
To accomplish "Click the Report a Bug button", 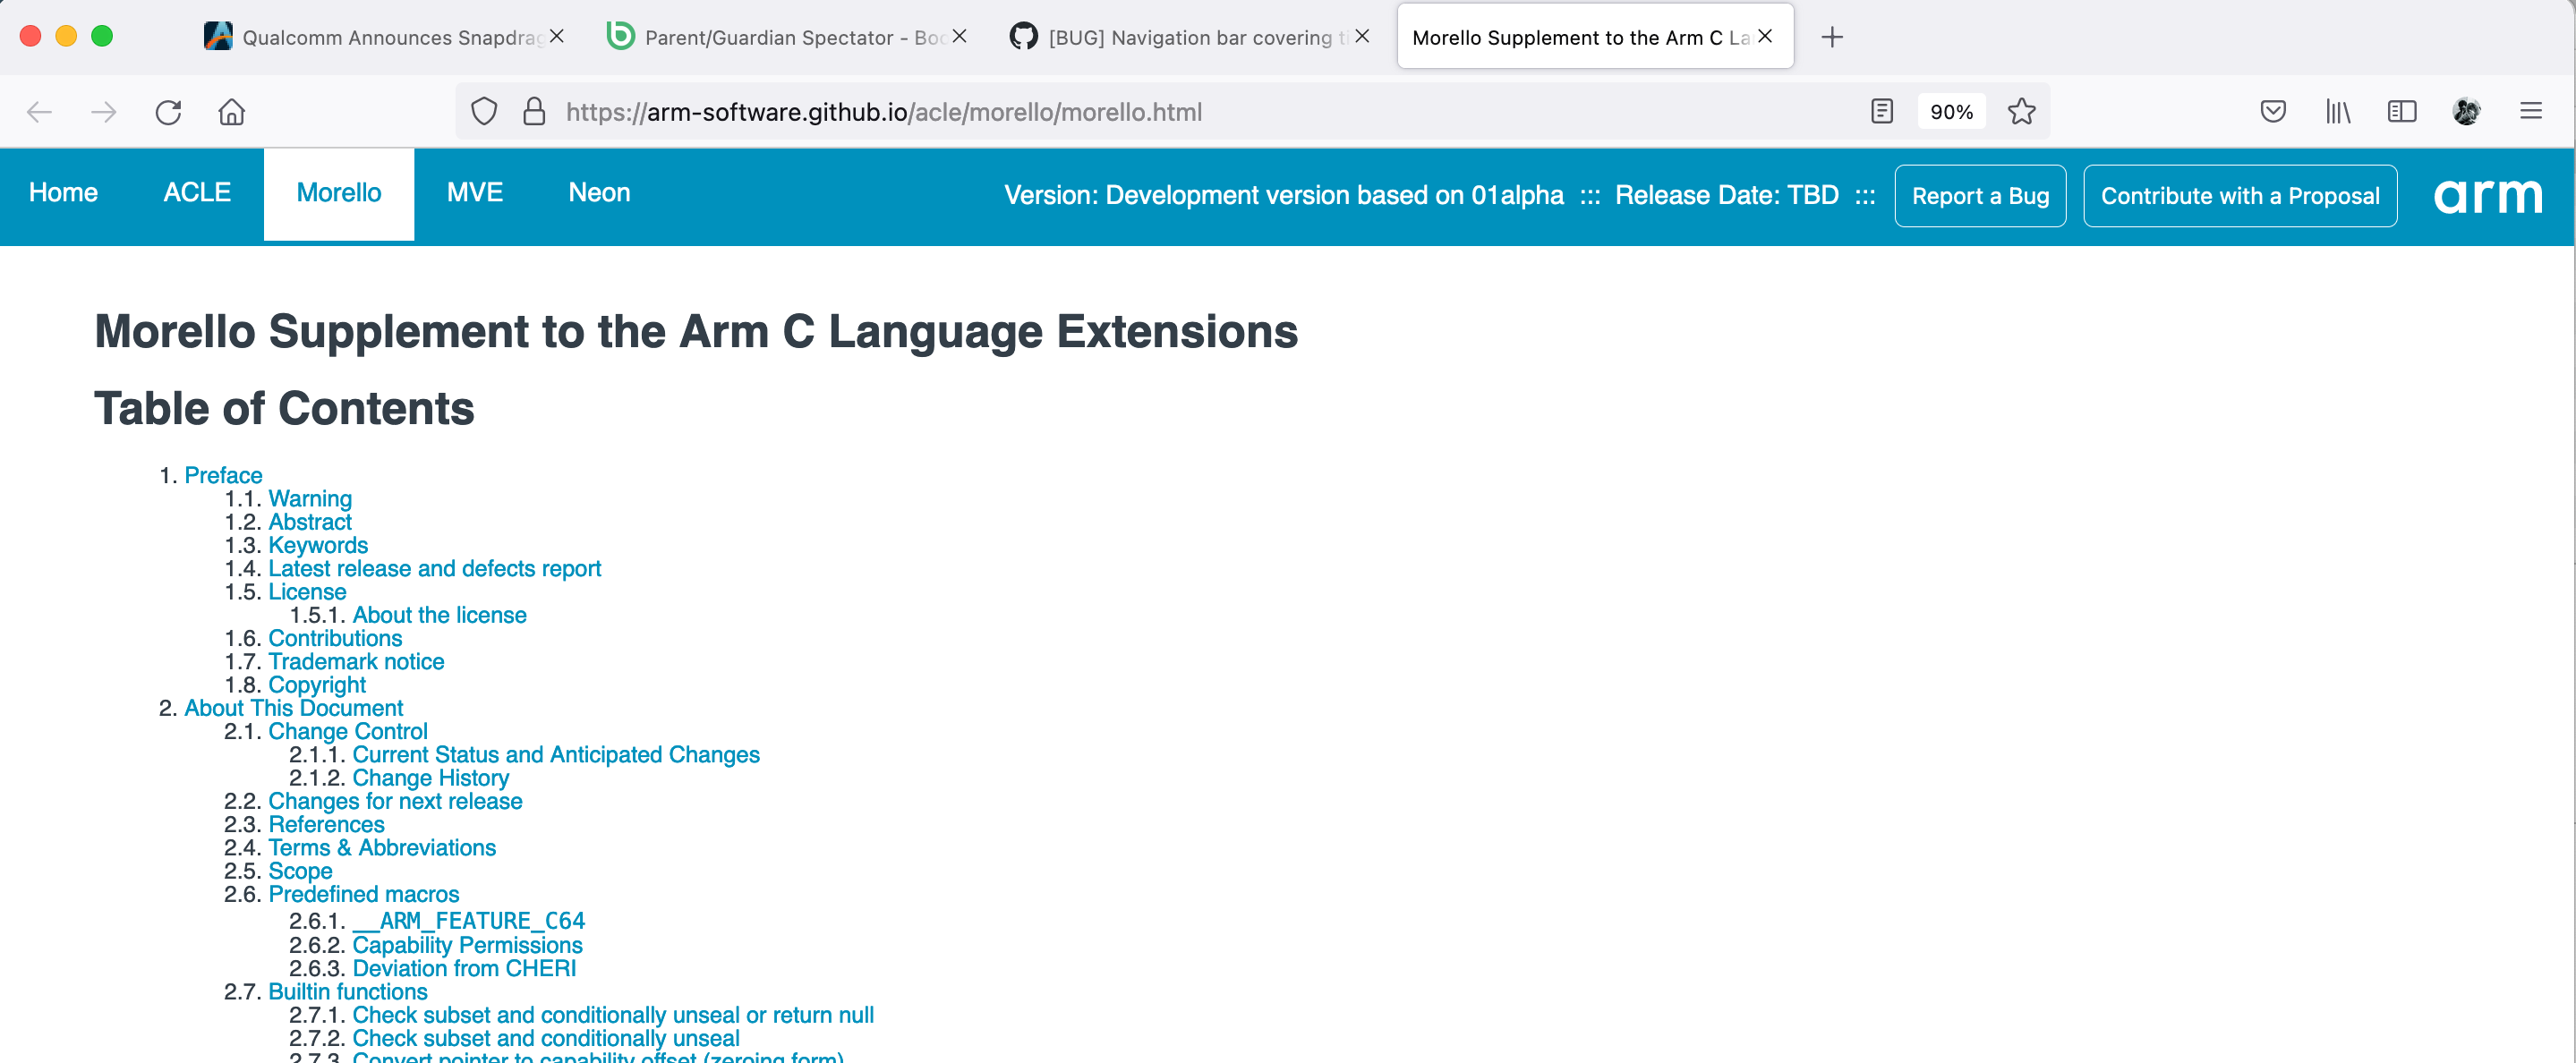I will (1979, 195).
